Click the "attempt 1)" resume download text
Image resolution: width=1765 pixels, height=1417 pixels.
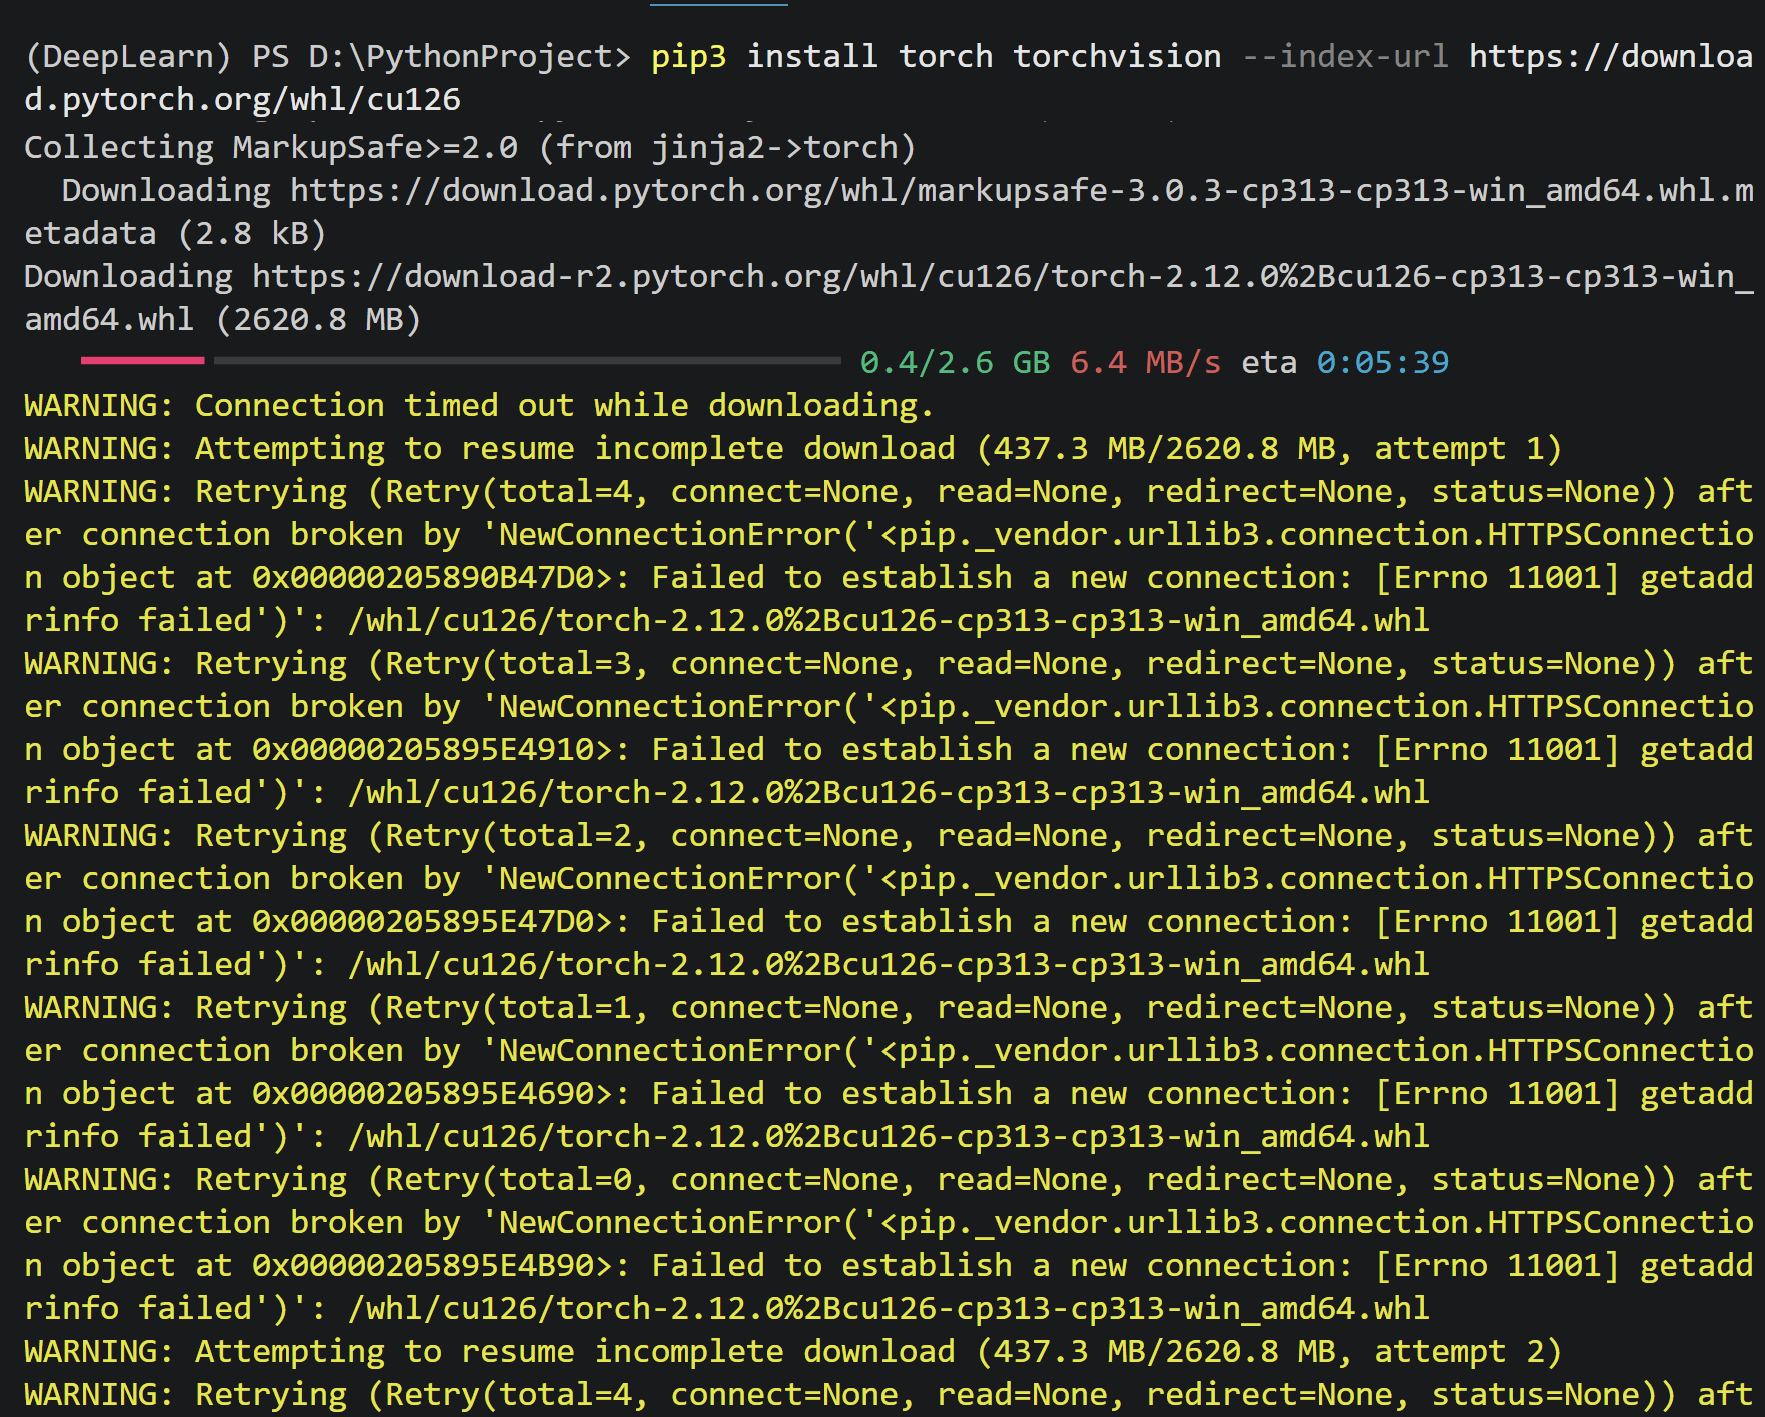(x=1469, y=449)
